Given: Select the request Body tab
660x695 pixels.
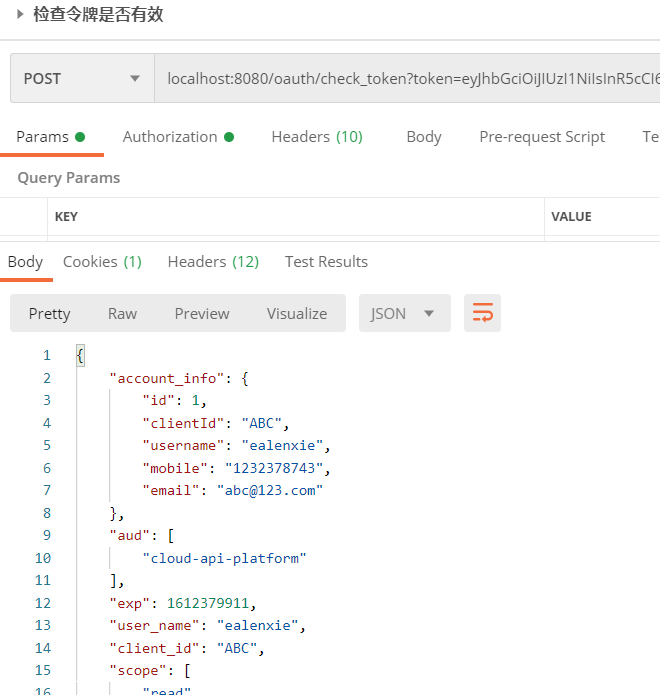Looking at the screenshot, I should tap(424, 137).
